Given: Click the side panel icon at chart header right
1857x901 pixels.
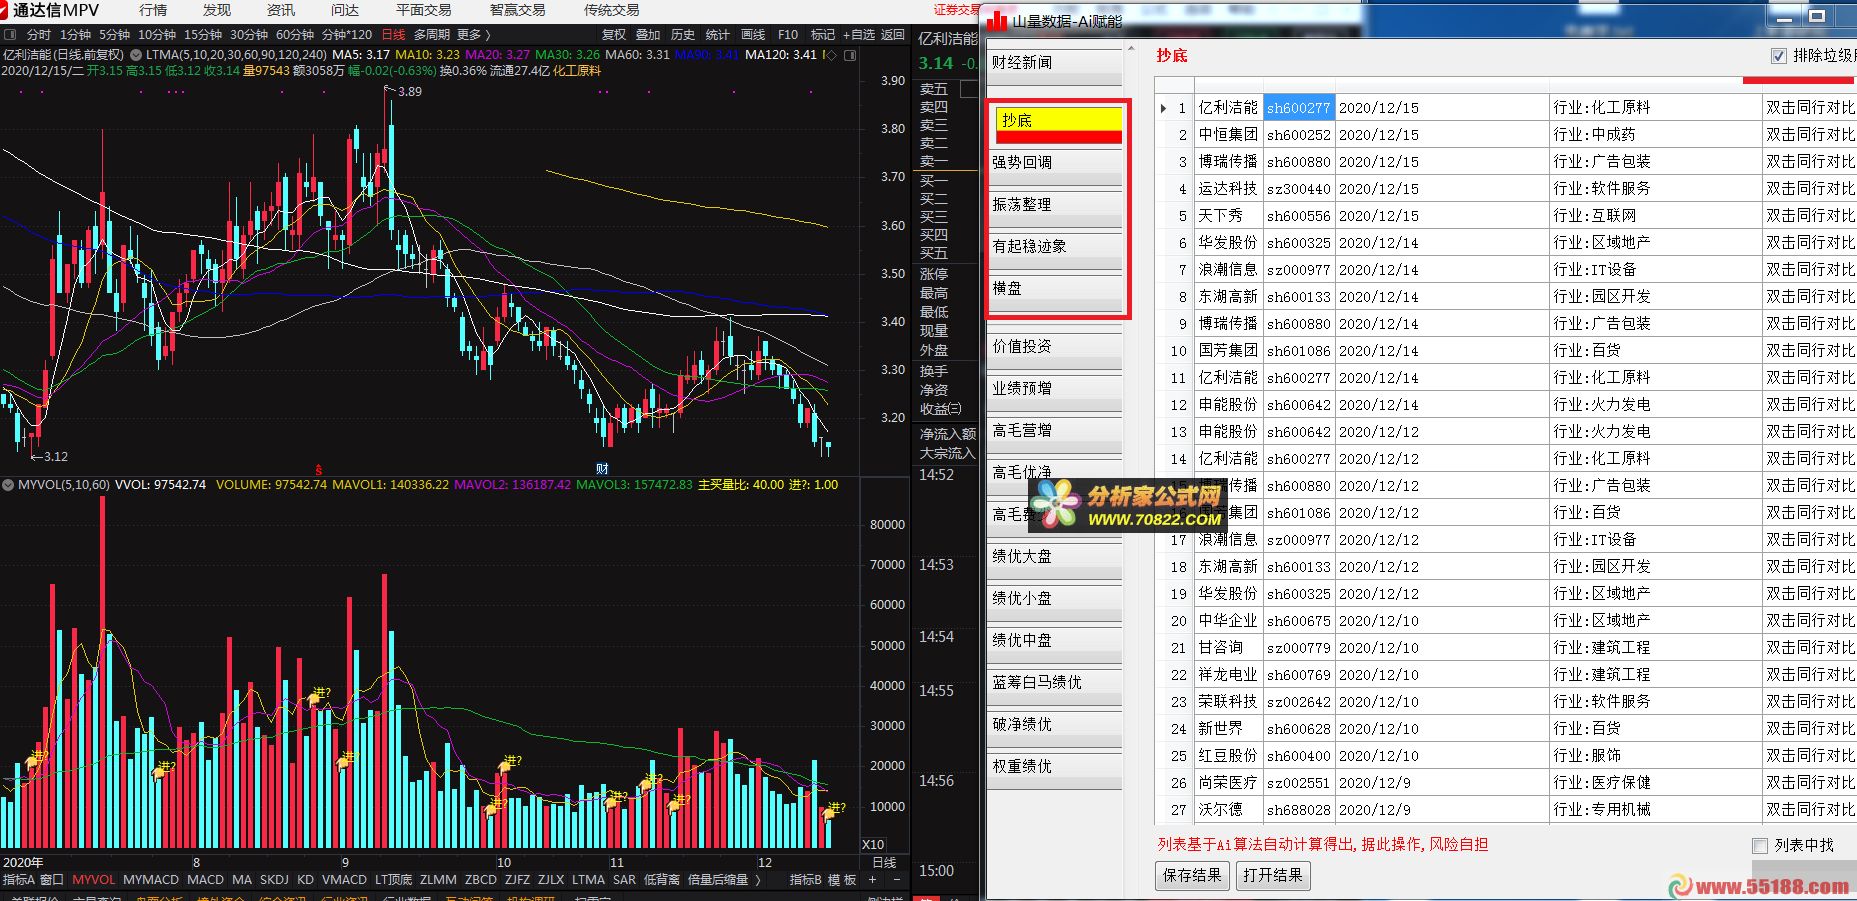Looking at the screenshot, I should [850, 55].
